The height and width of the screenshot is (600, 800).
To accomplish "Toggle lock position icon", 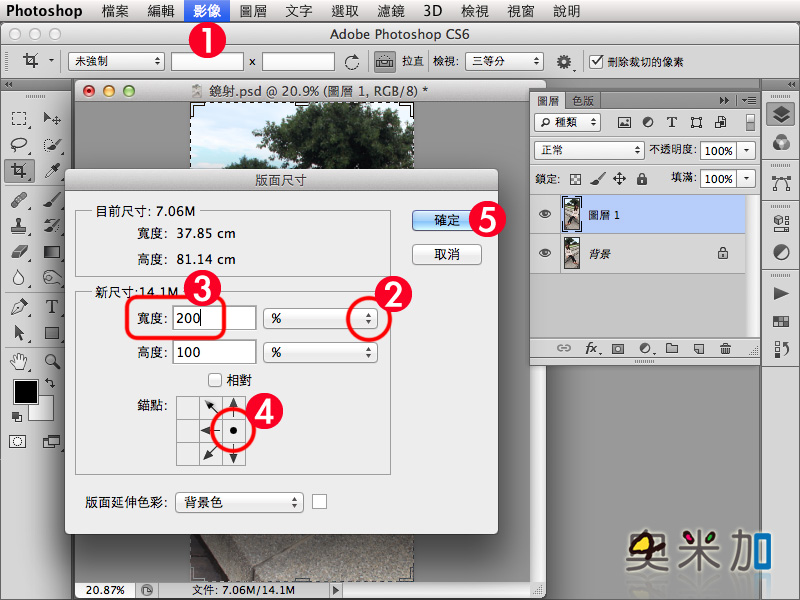I will coord(619,179).
